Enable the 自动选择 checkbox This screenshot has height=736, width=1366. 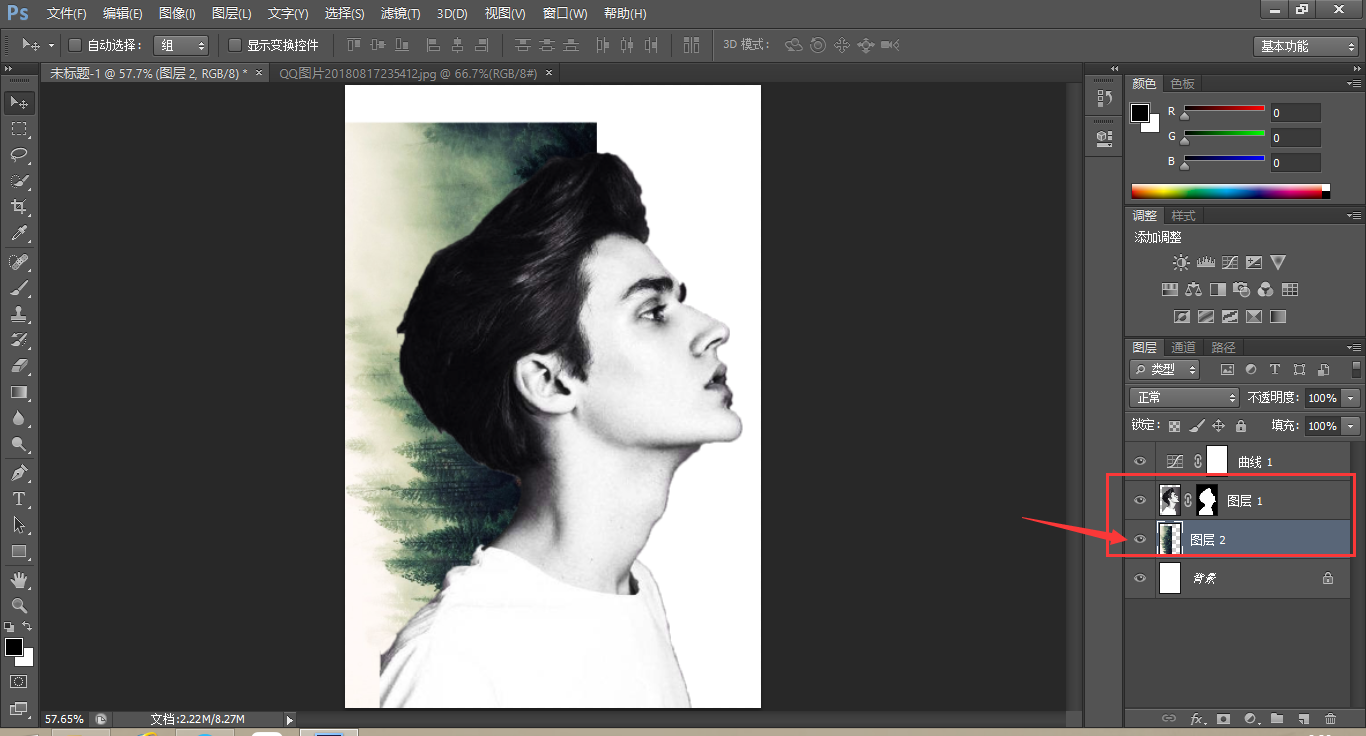click(74, 45)
